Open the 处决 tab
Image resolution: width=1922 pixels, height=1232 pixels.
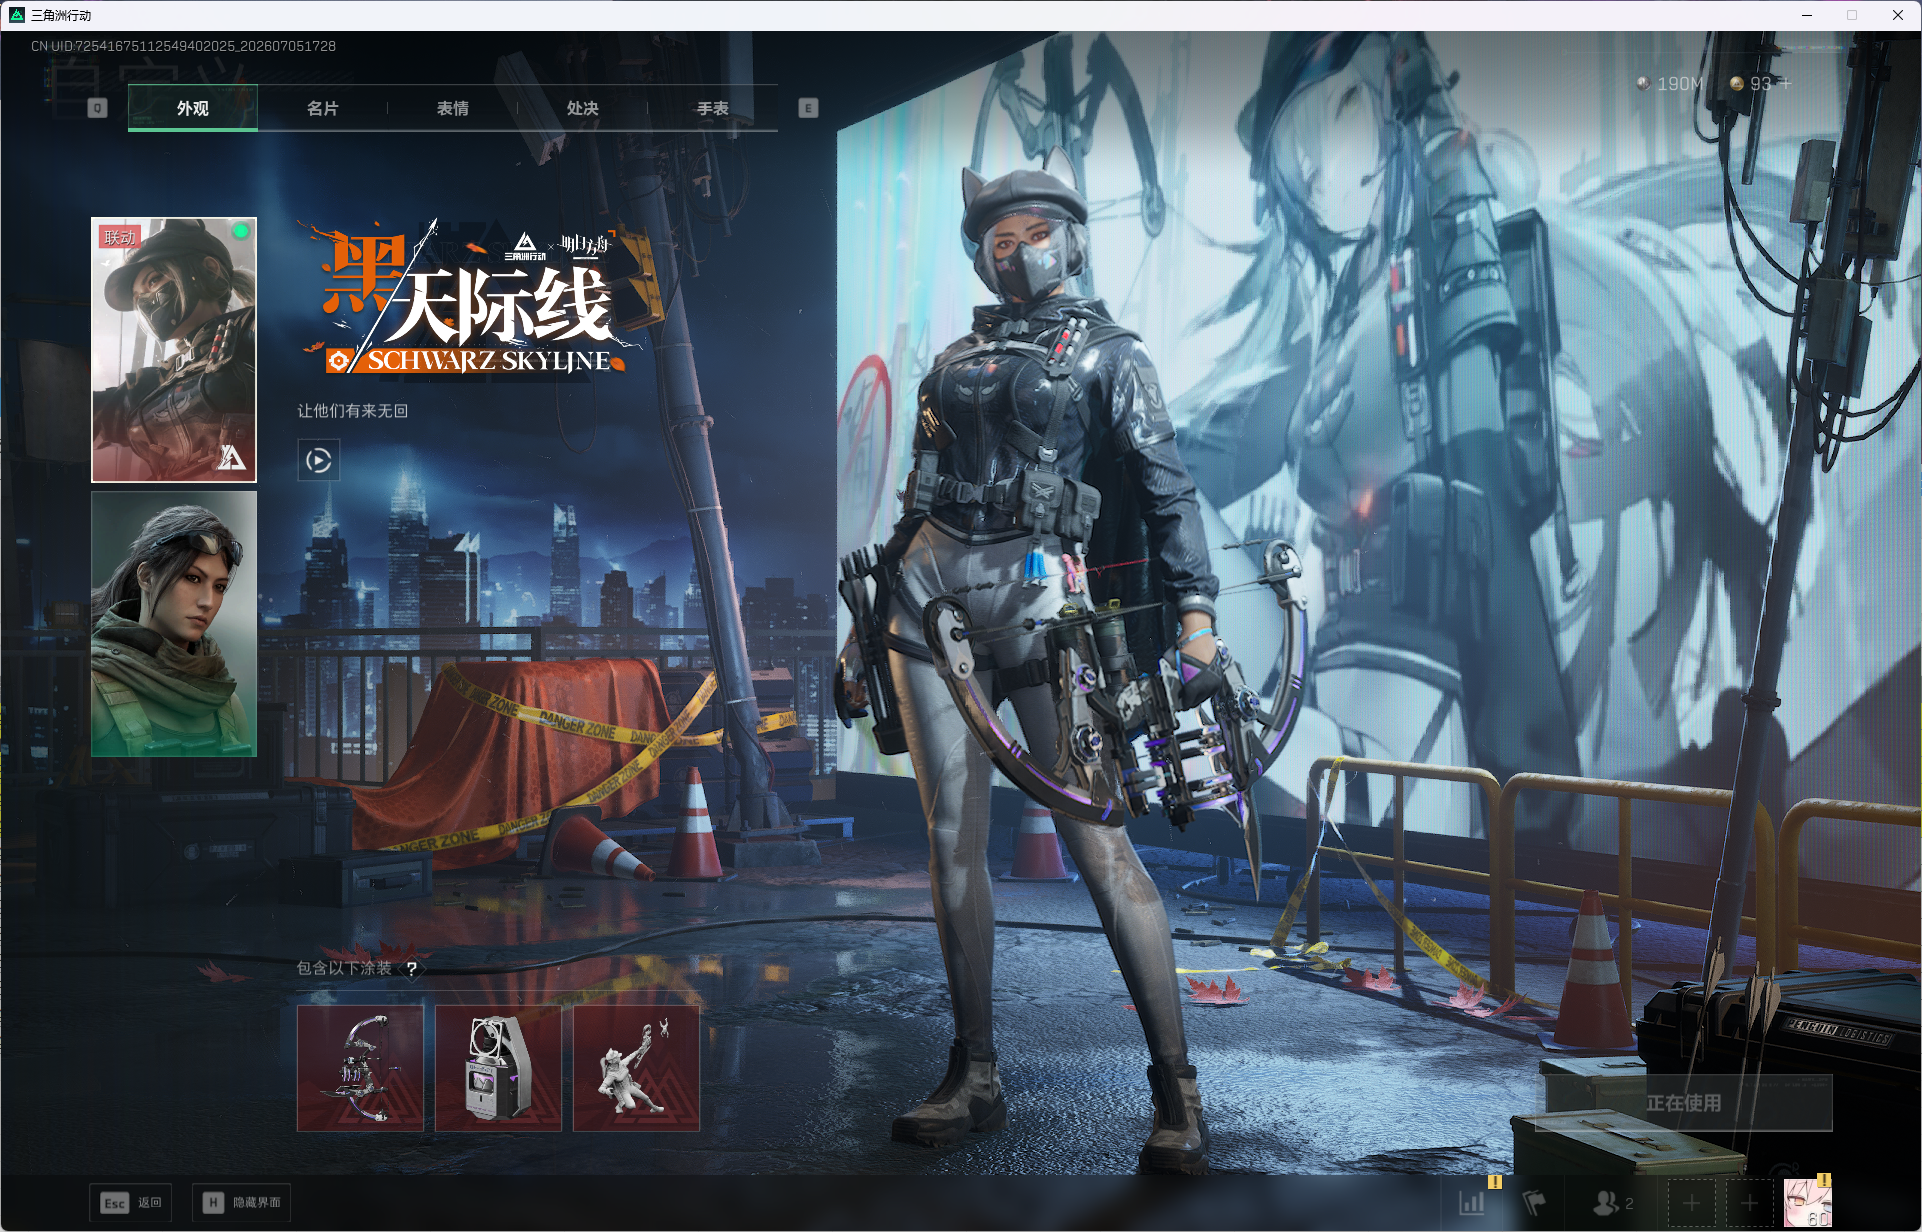tap(582, 108)
